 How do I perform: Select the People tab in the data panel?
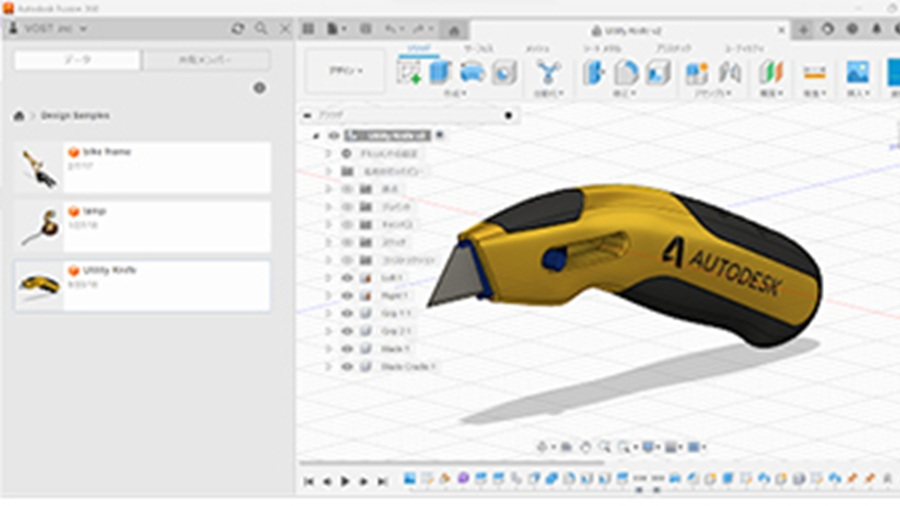(206, 60)
